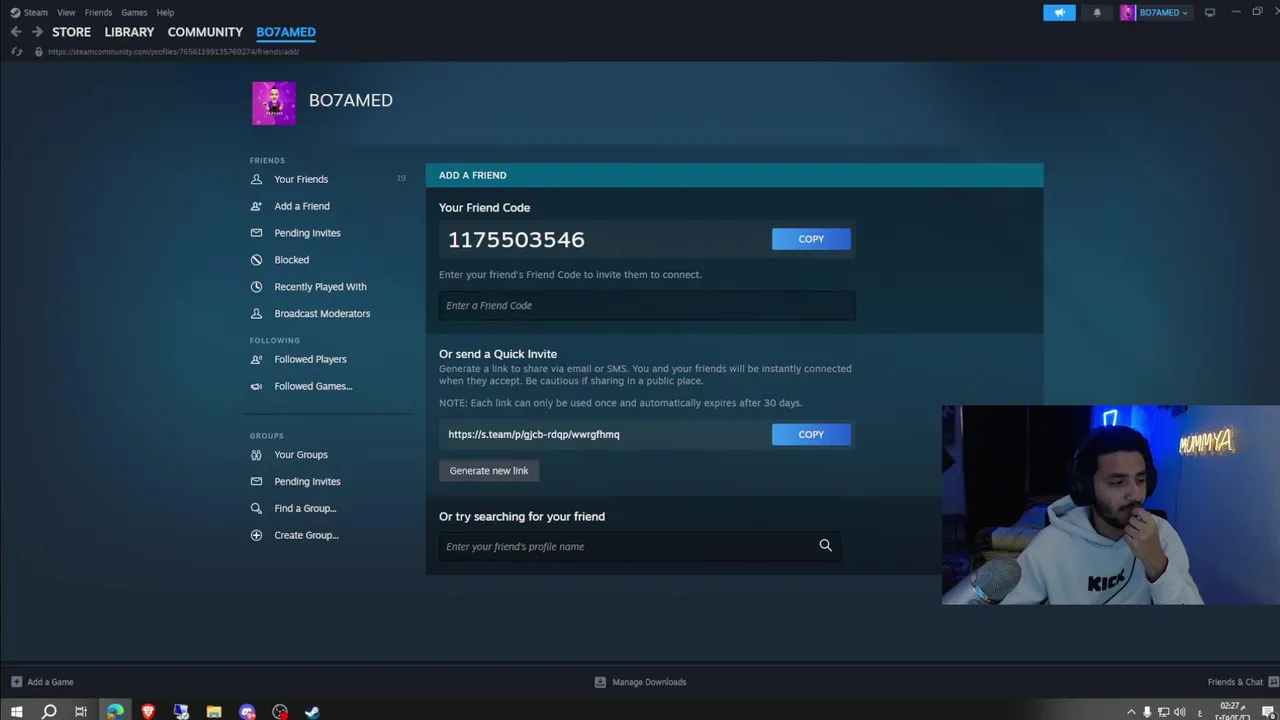Open the Steam announcements megaphone button
This screenshot has width=1280, height=720.
click(x=1059, y=13)
